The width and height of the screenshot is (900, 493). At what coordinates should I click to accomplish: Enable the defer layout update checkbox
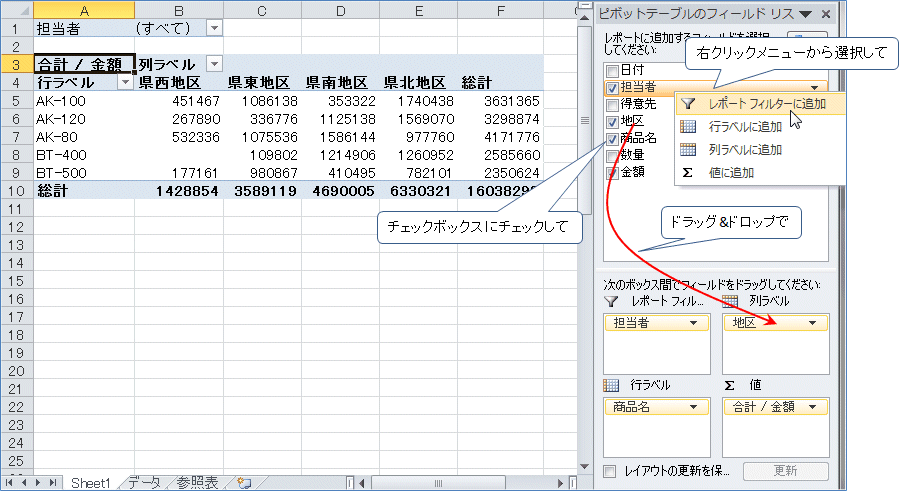click(x=611, y=470)
